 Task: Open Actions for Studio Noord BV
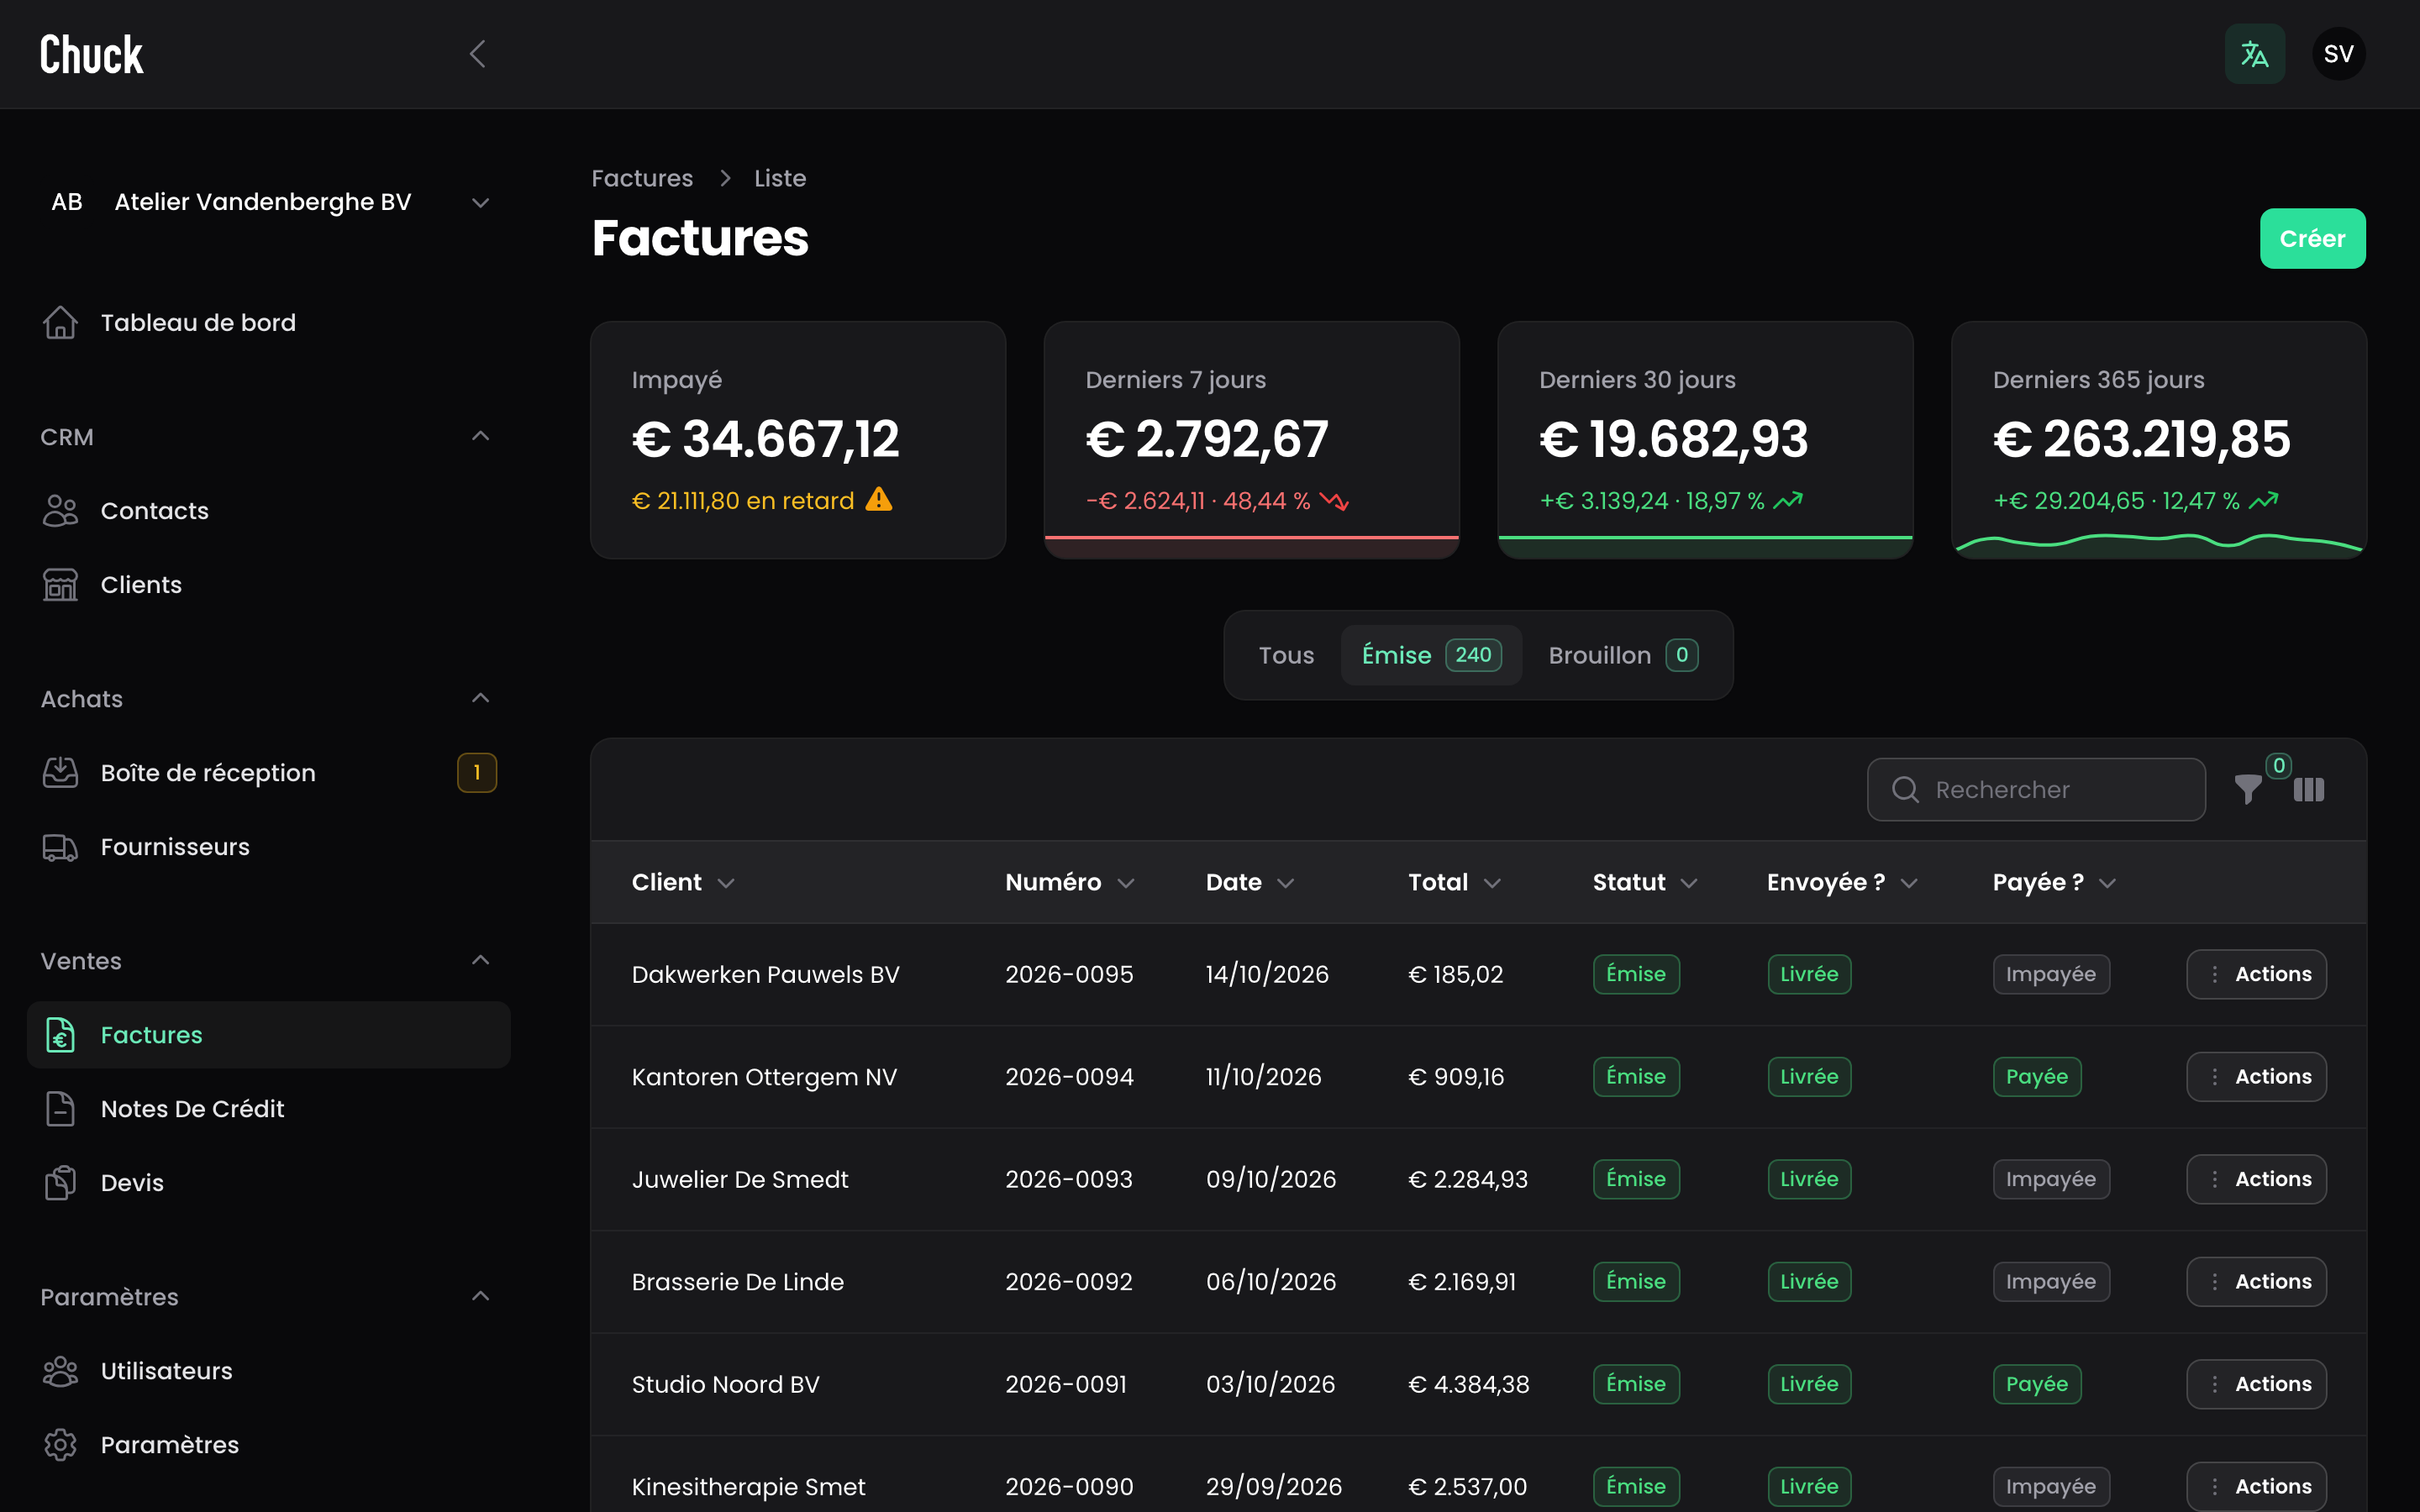(x=2256, y=1384)
